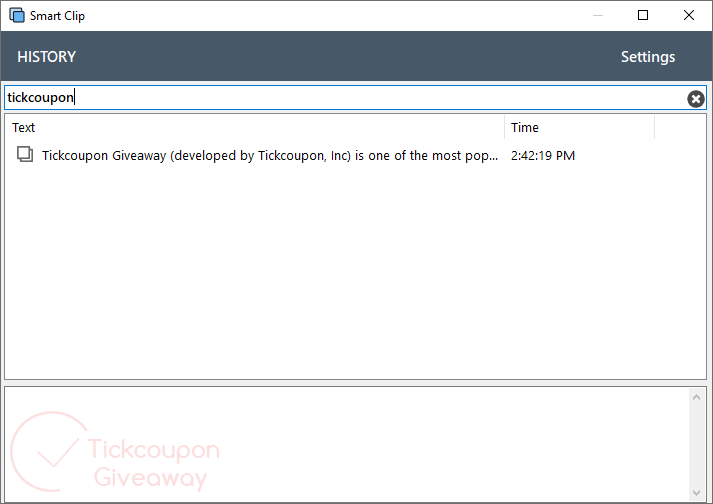Click the preview pane scroll down arrow
This screenshot has width=713, height=504.
tap(696, 493)
